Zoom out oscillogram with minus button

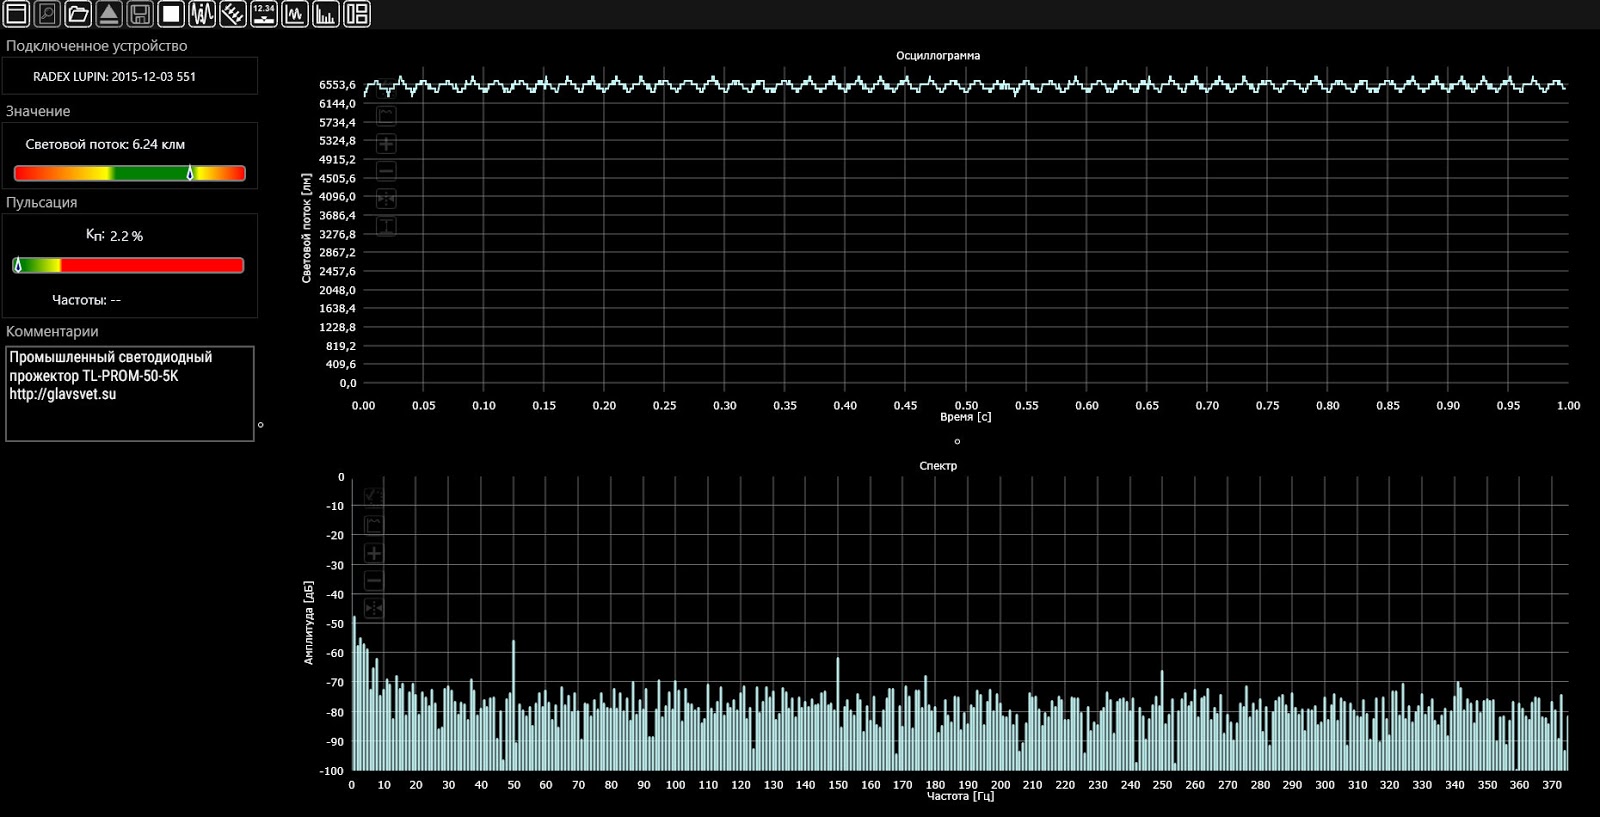(x=386, y=171)
